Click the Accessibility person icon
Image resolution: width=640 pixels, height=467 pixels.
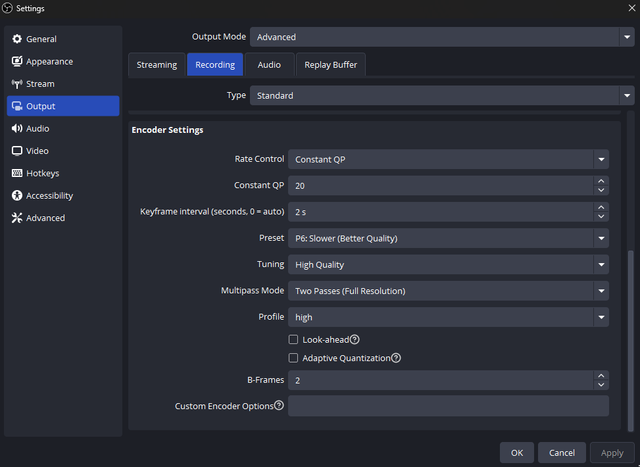tap(17, 196)
